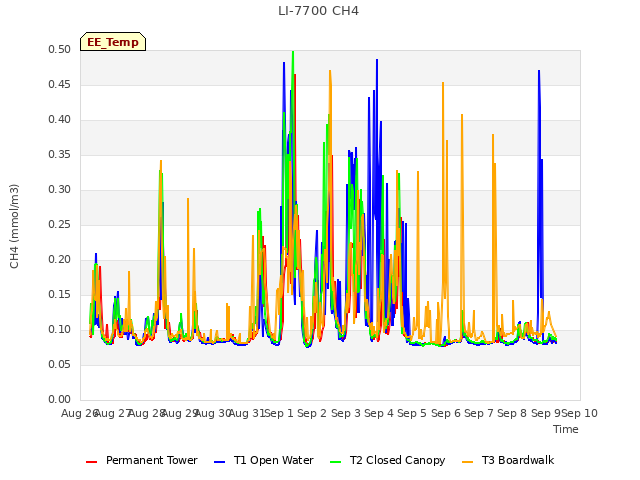Click the 0.25 y-axis tick label
Viewport: 640px width, 480px height.
click(60, 224)
